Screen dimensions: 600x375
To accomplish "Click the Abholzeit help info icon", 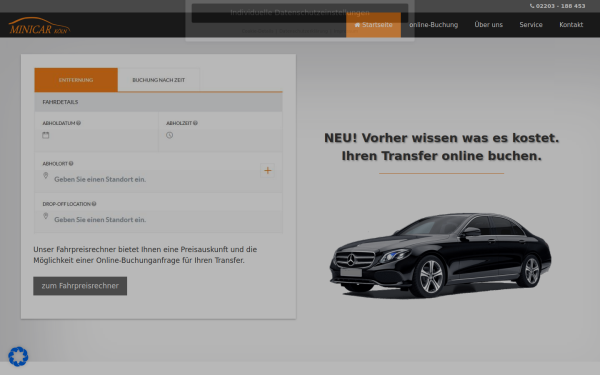I will click(195, 123).
